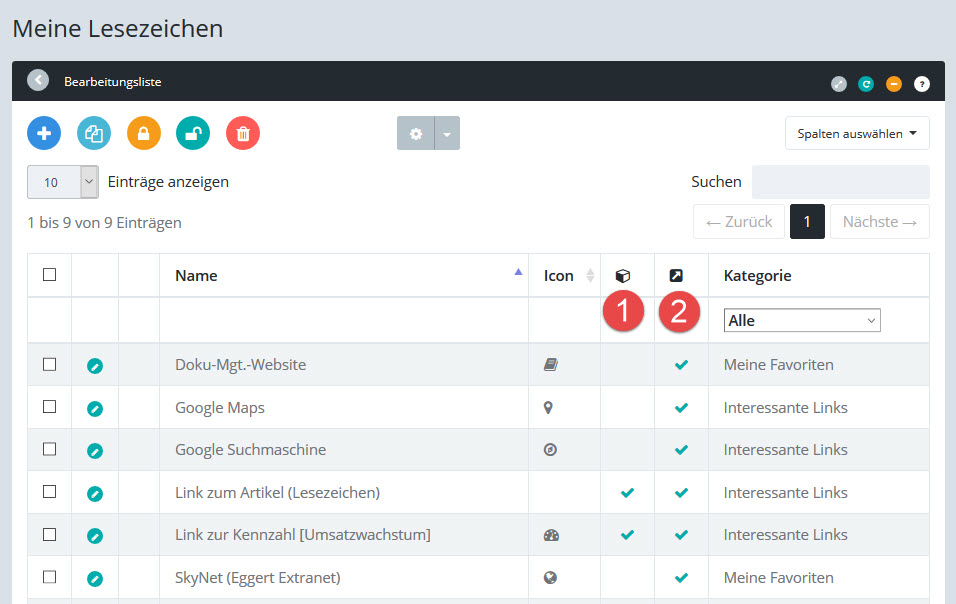Screen dimensions: 956x604
Task: Expand the Kategorie filter set to Alle
Action: click(802, 321)
